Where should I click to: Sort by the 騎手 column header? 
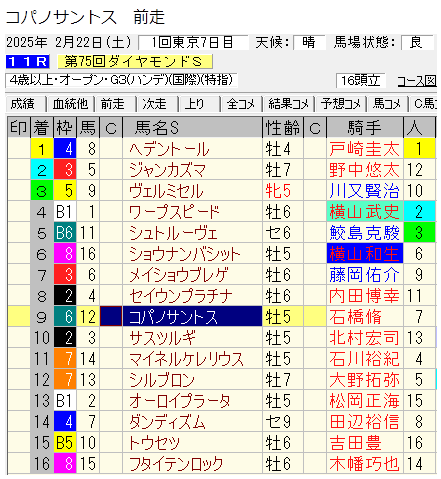[x=365, y=127]
